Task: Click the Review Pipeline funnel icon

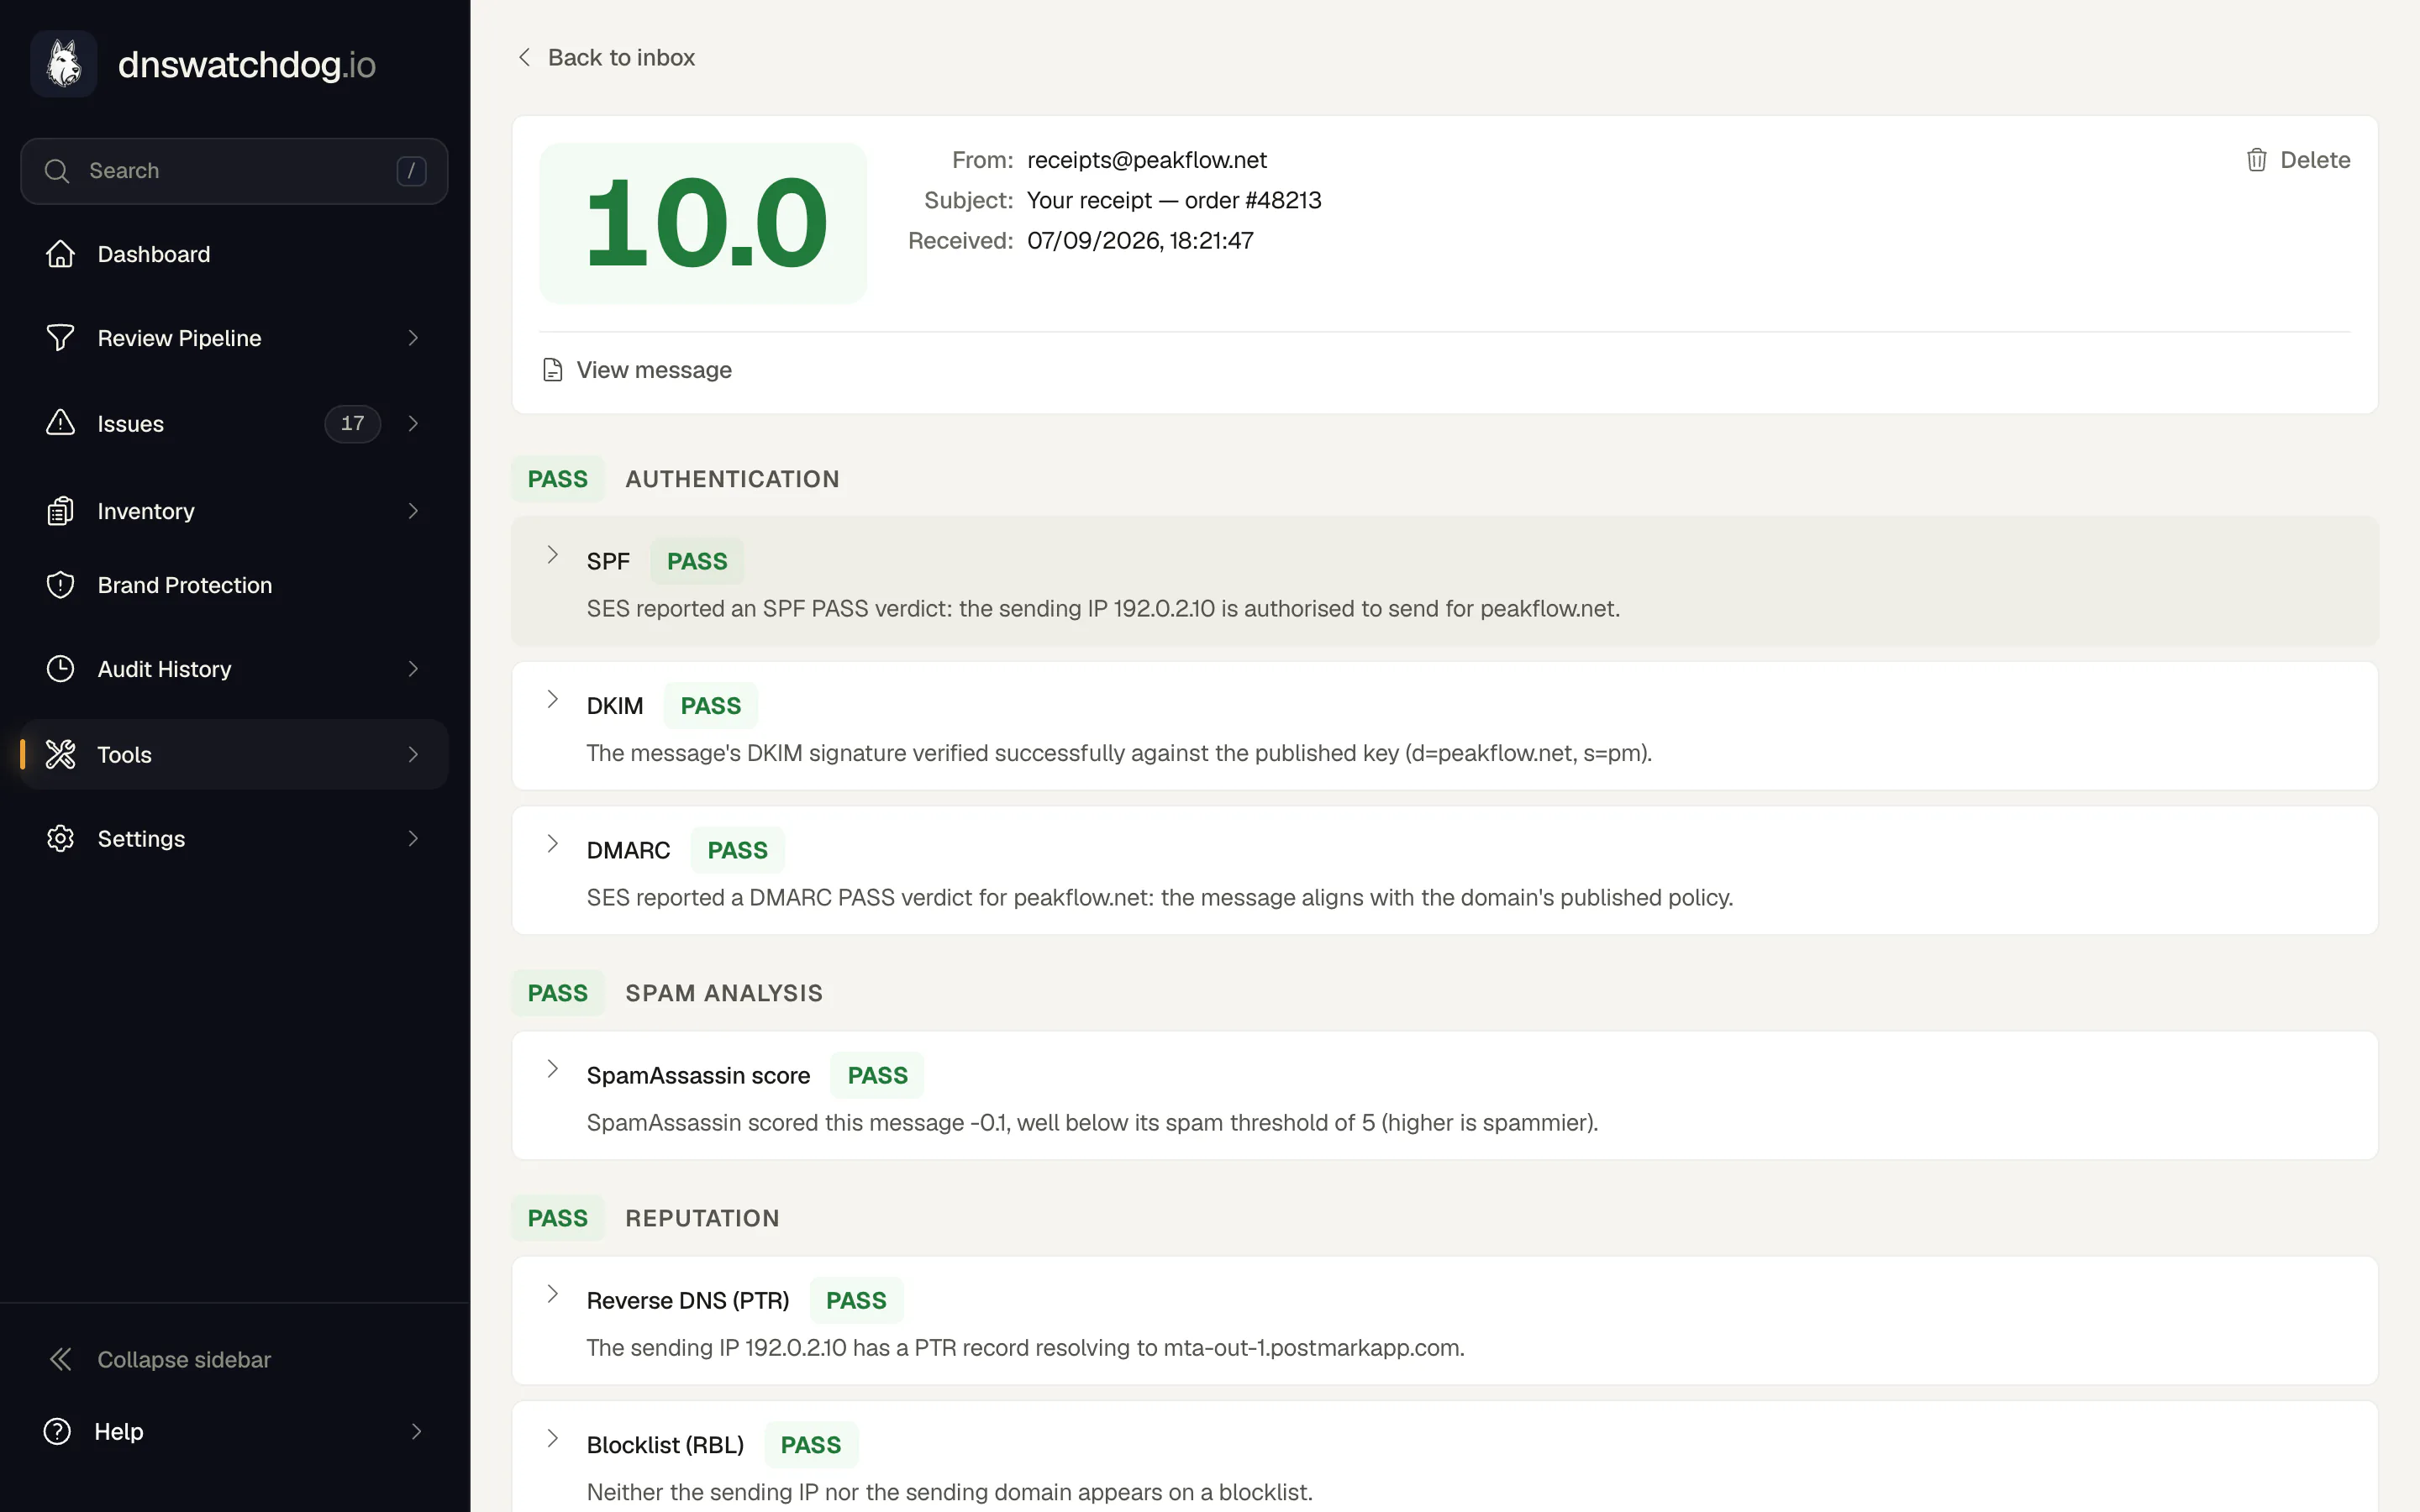Action: point(60,338)
